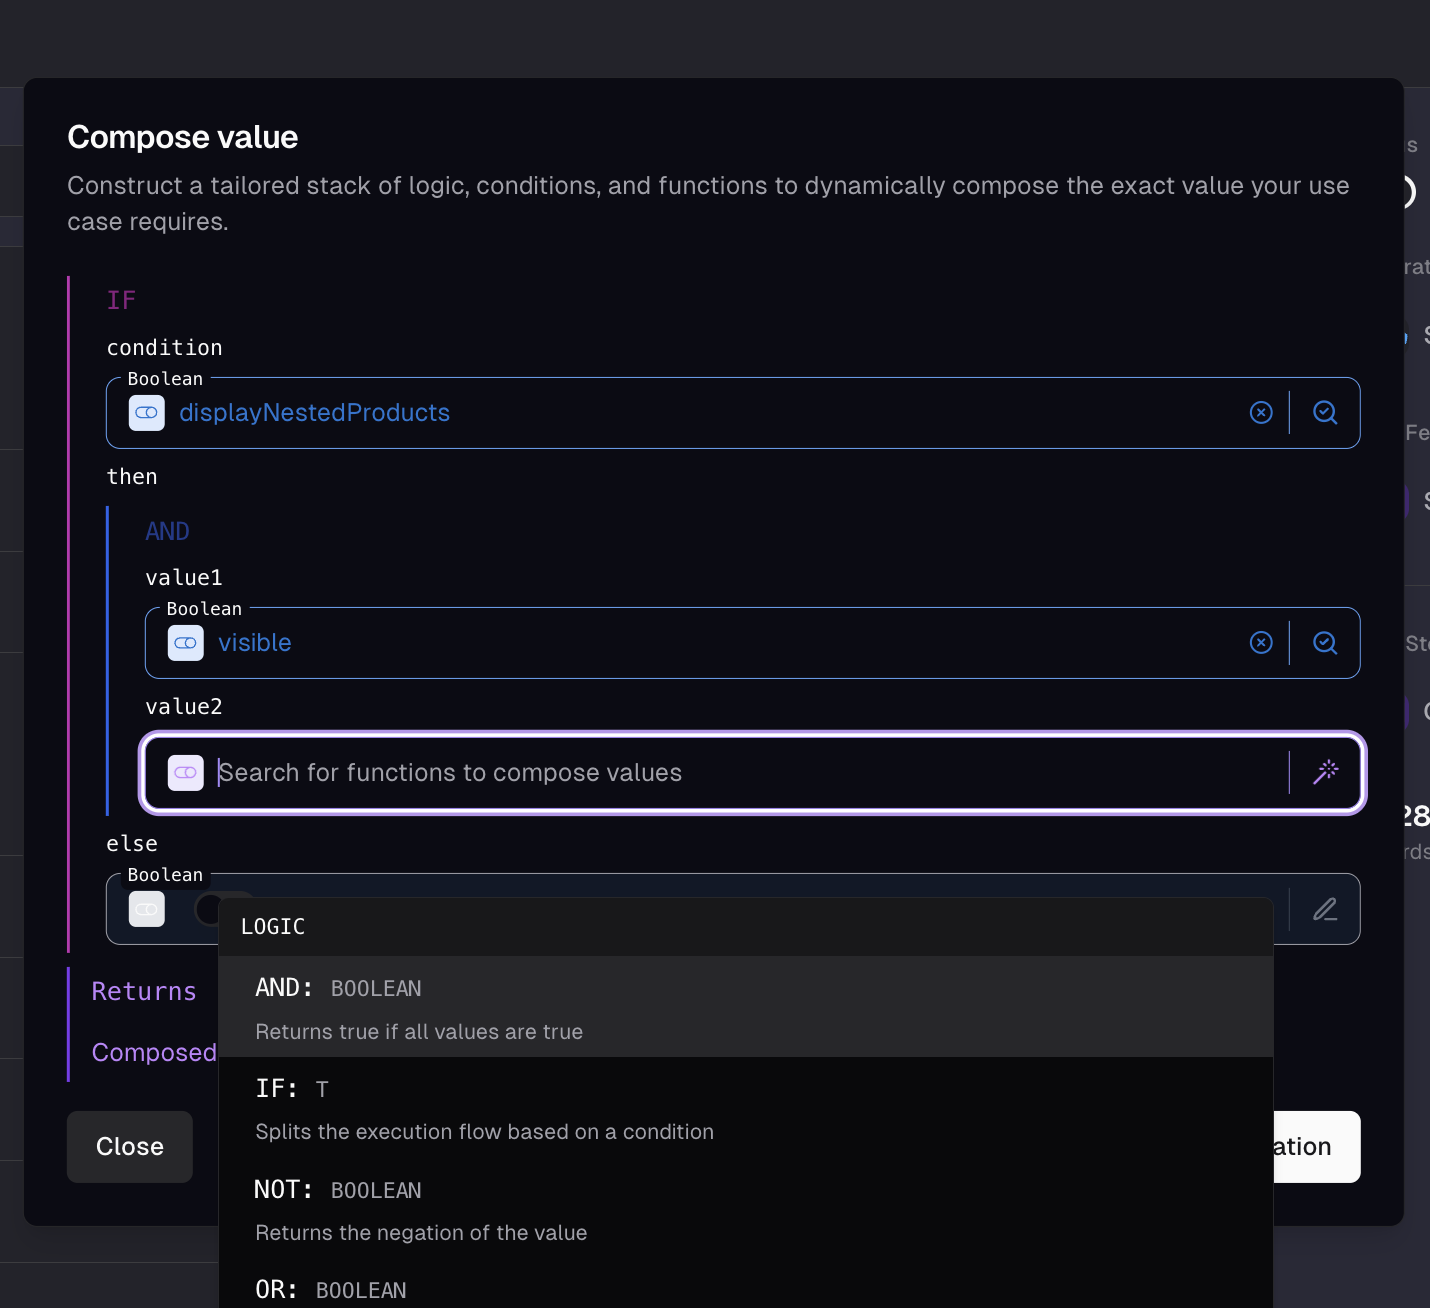Image resolution: width=1430 pixels, height=1308 pixels.
Task: Click the Compose value heading
Action: (x=183, y=137)
